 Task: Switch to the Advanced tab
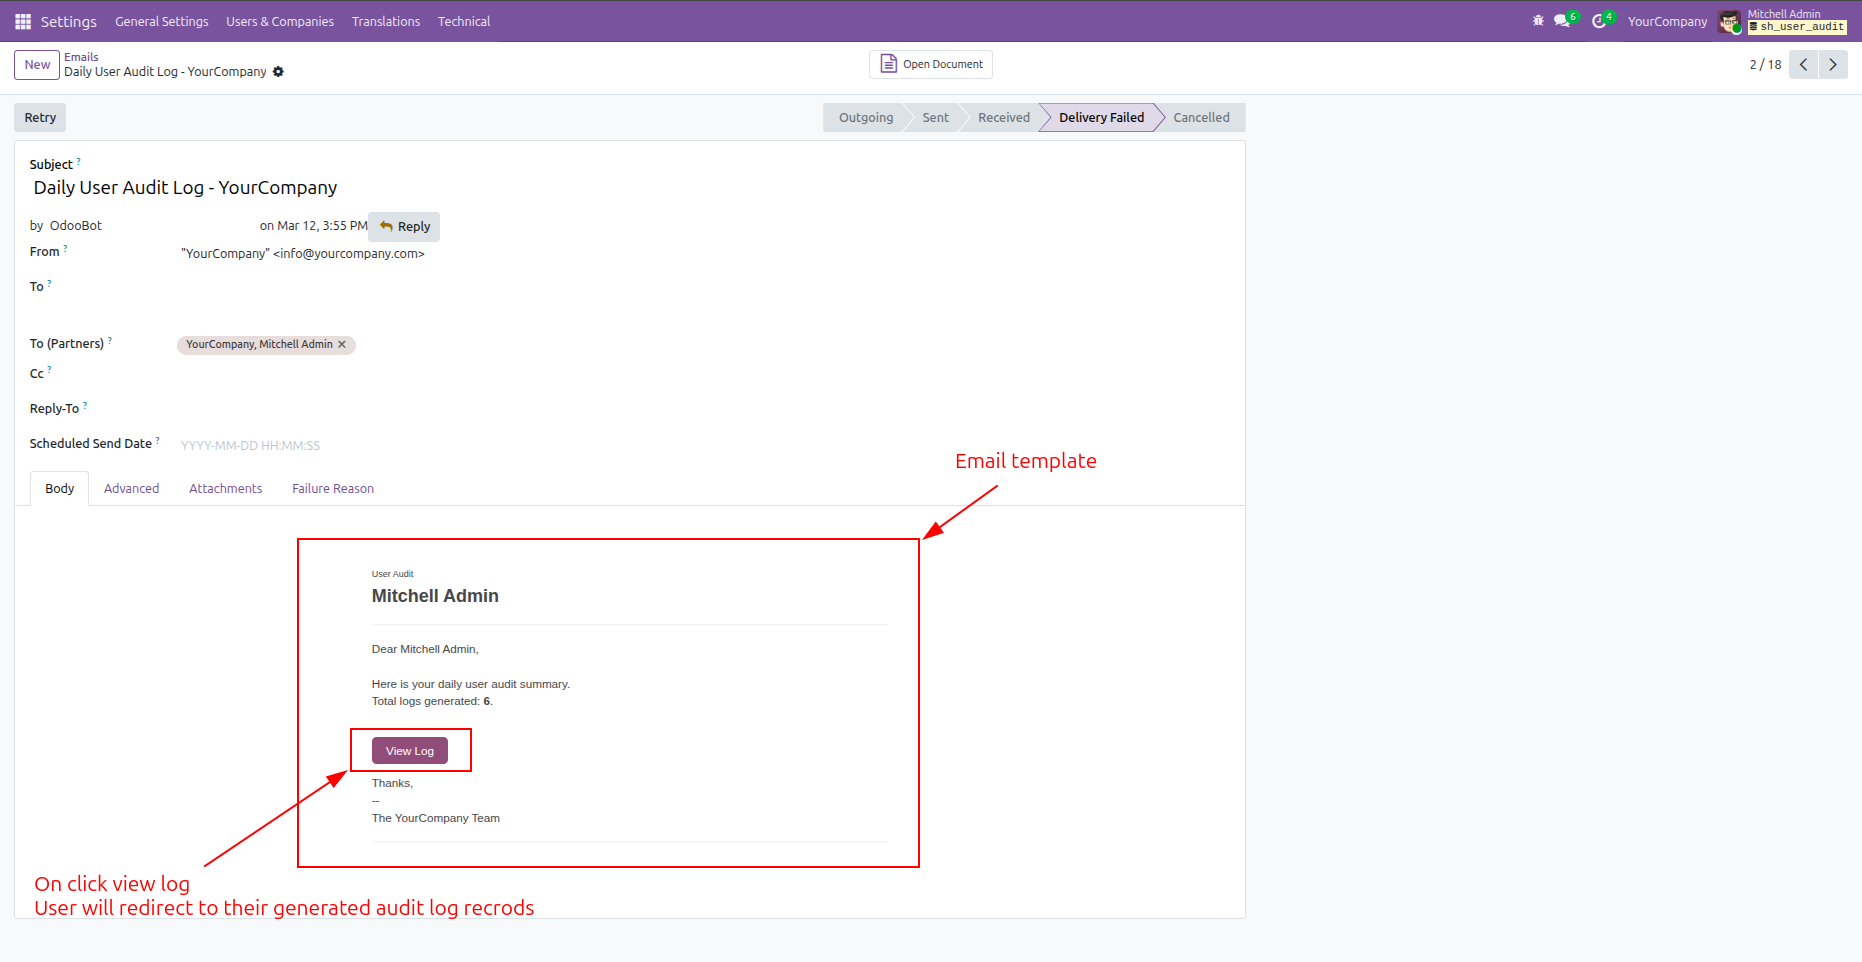point(132,489)
